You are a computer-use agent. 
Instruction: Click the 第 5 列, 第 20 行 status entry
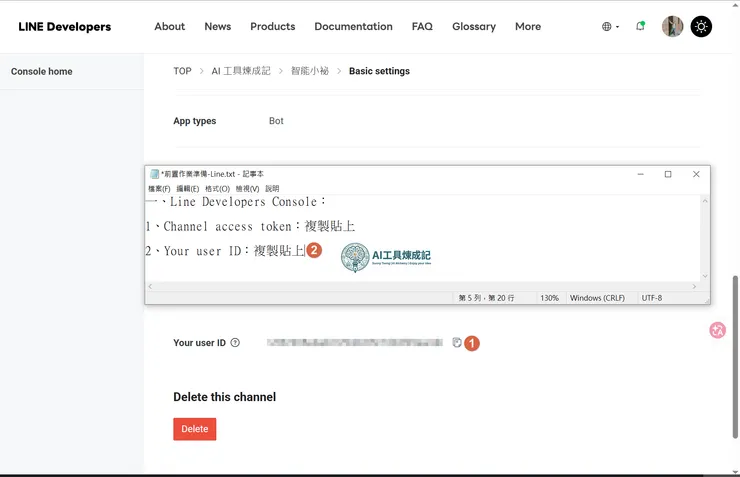coord(487,298)
